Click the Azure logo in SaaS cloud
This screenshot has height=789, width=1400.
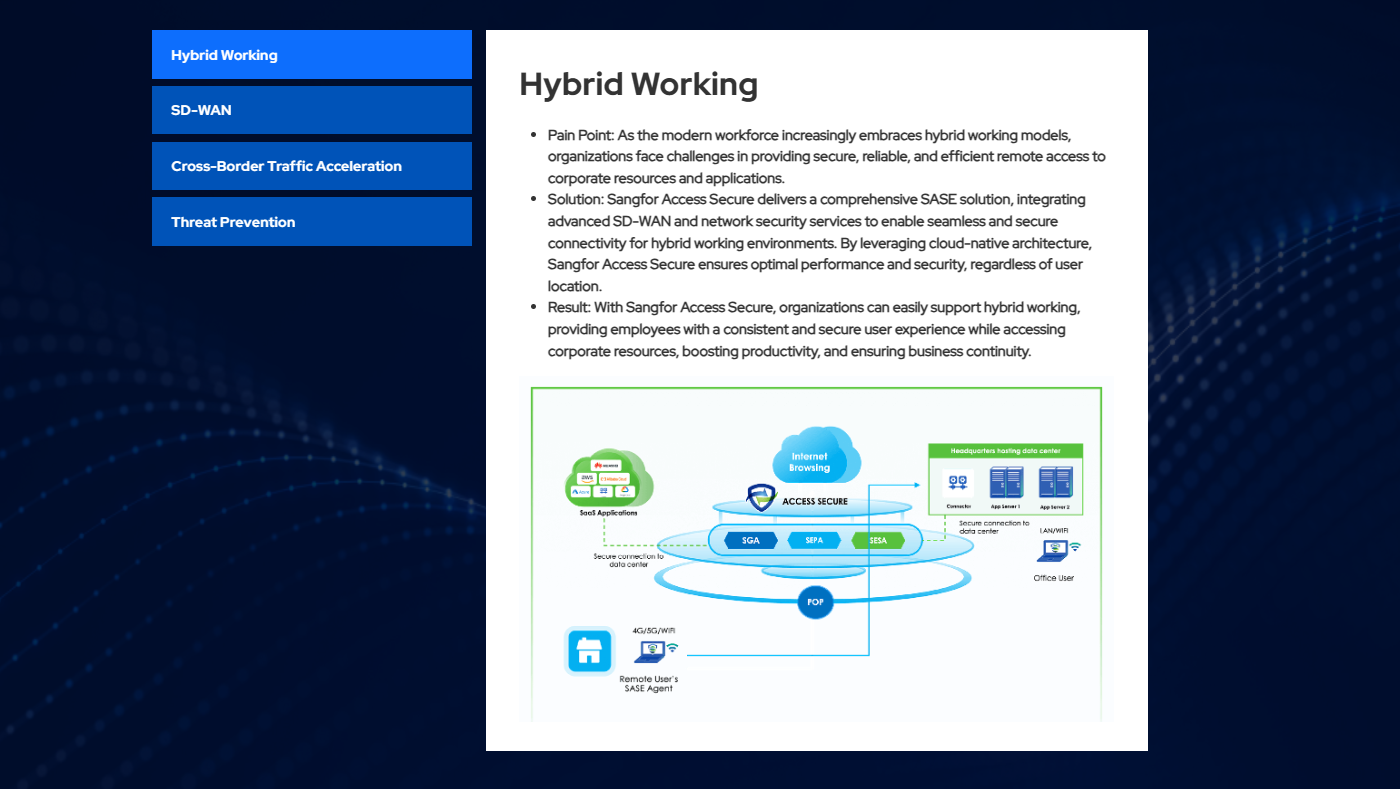coord(580,492)
